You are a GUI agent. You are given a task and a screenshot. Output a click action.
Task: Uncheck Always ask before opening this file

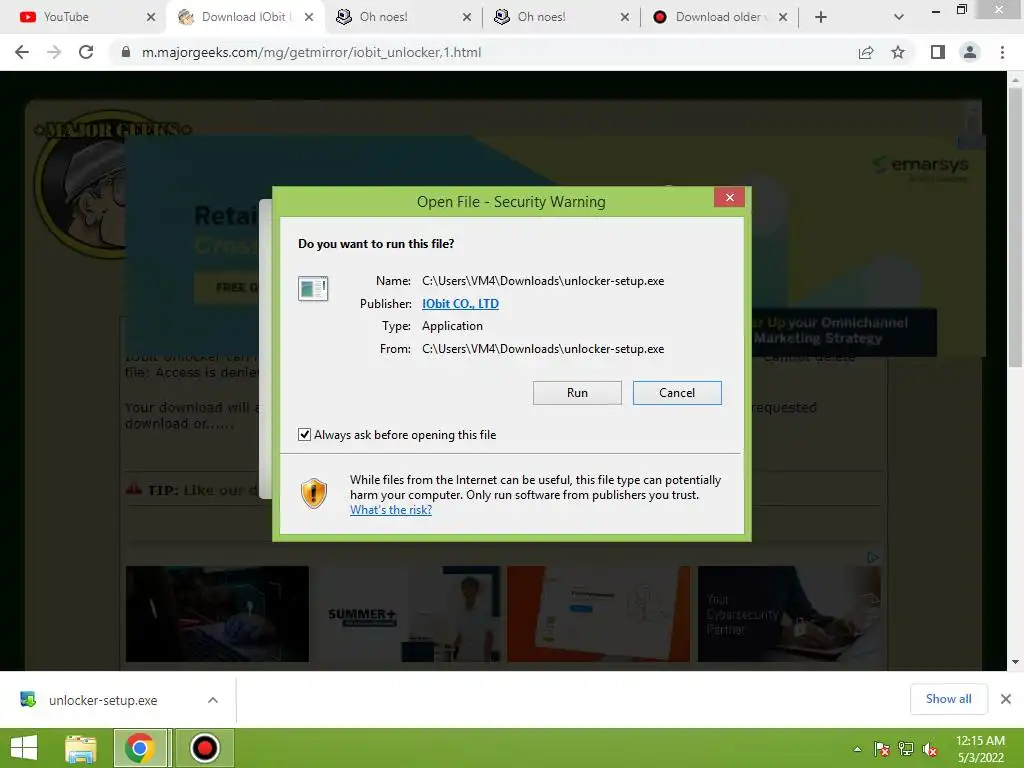(x=304, y=435)
